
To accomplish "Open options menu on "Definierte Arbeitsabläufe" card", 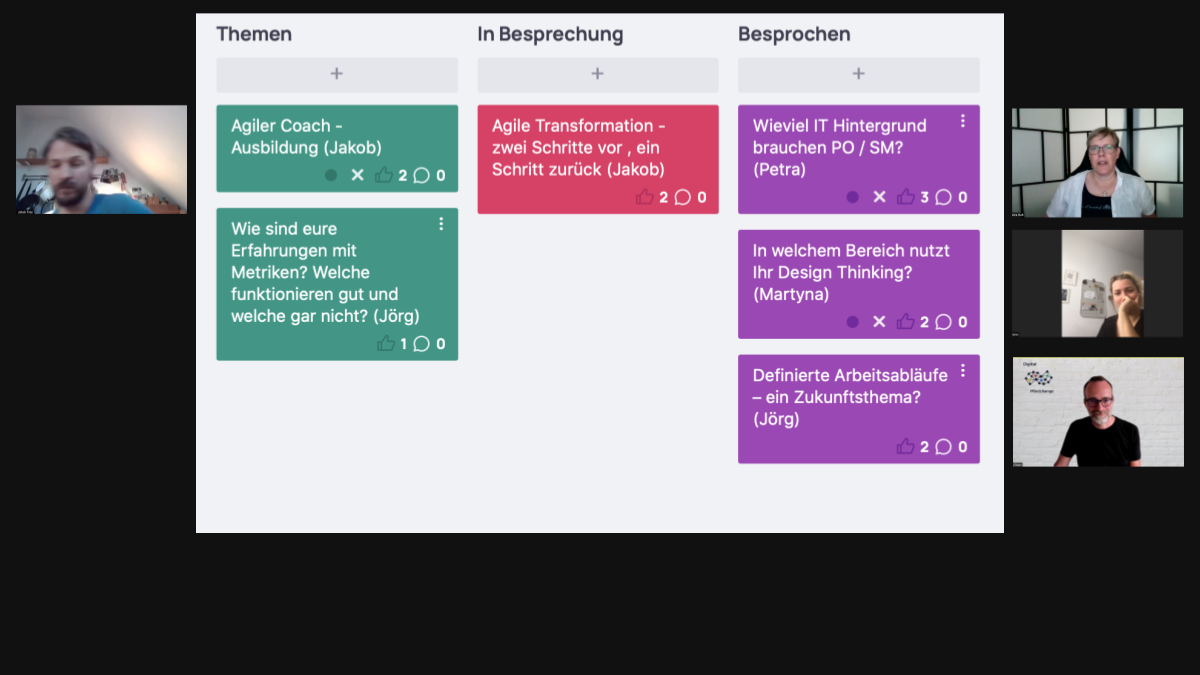I will pos(963,370).
